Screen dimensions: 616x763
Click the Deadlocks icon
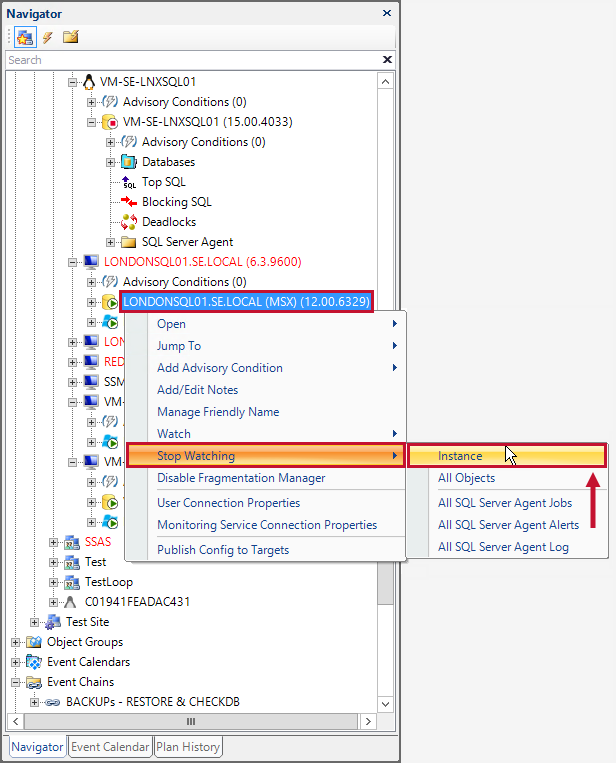pos(129,222)
